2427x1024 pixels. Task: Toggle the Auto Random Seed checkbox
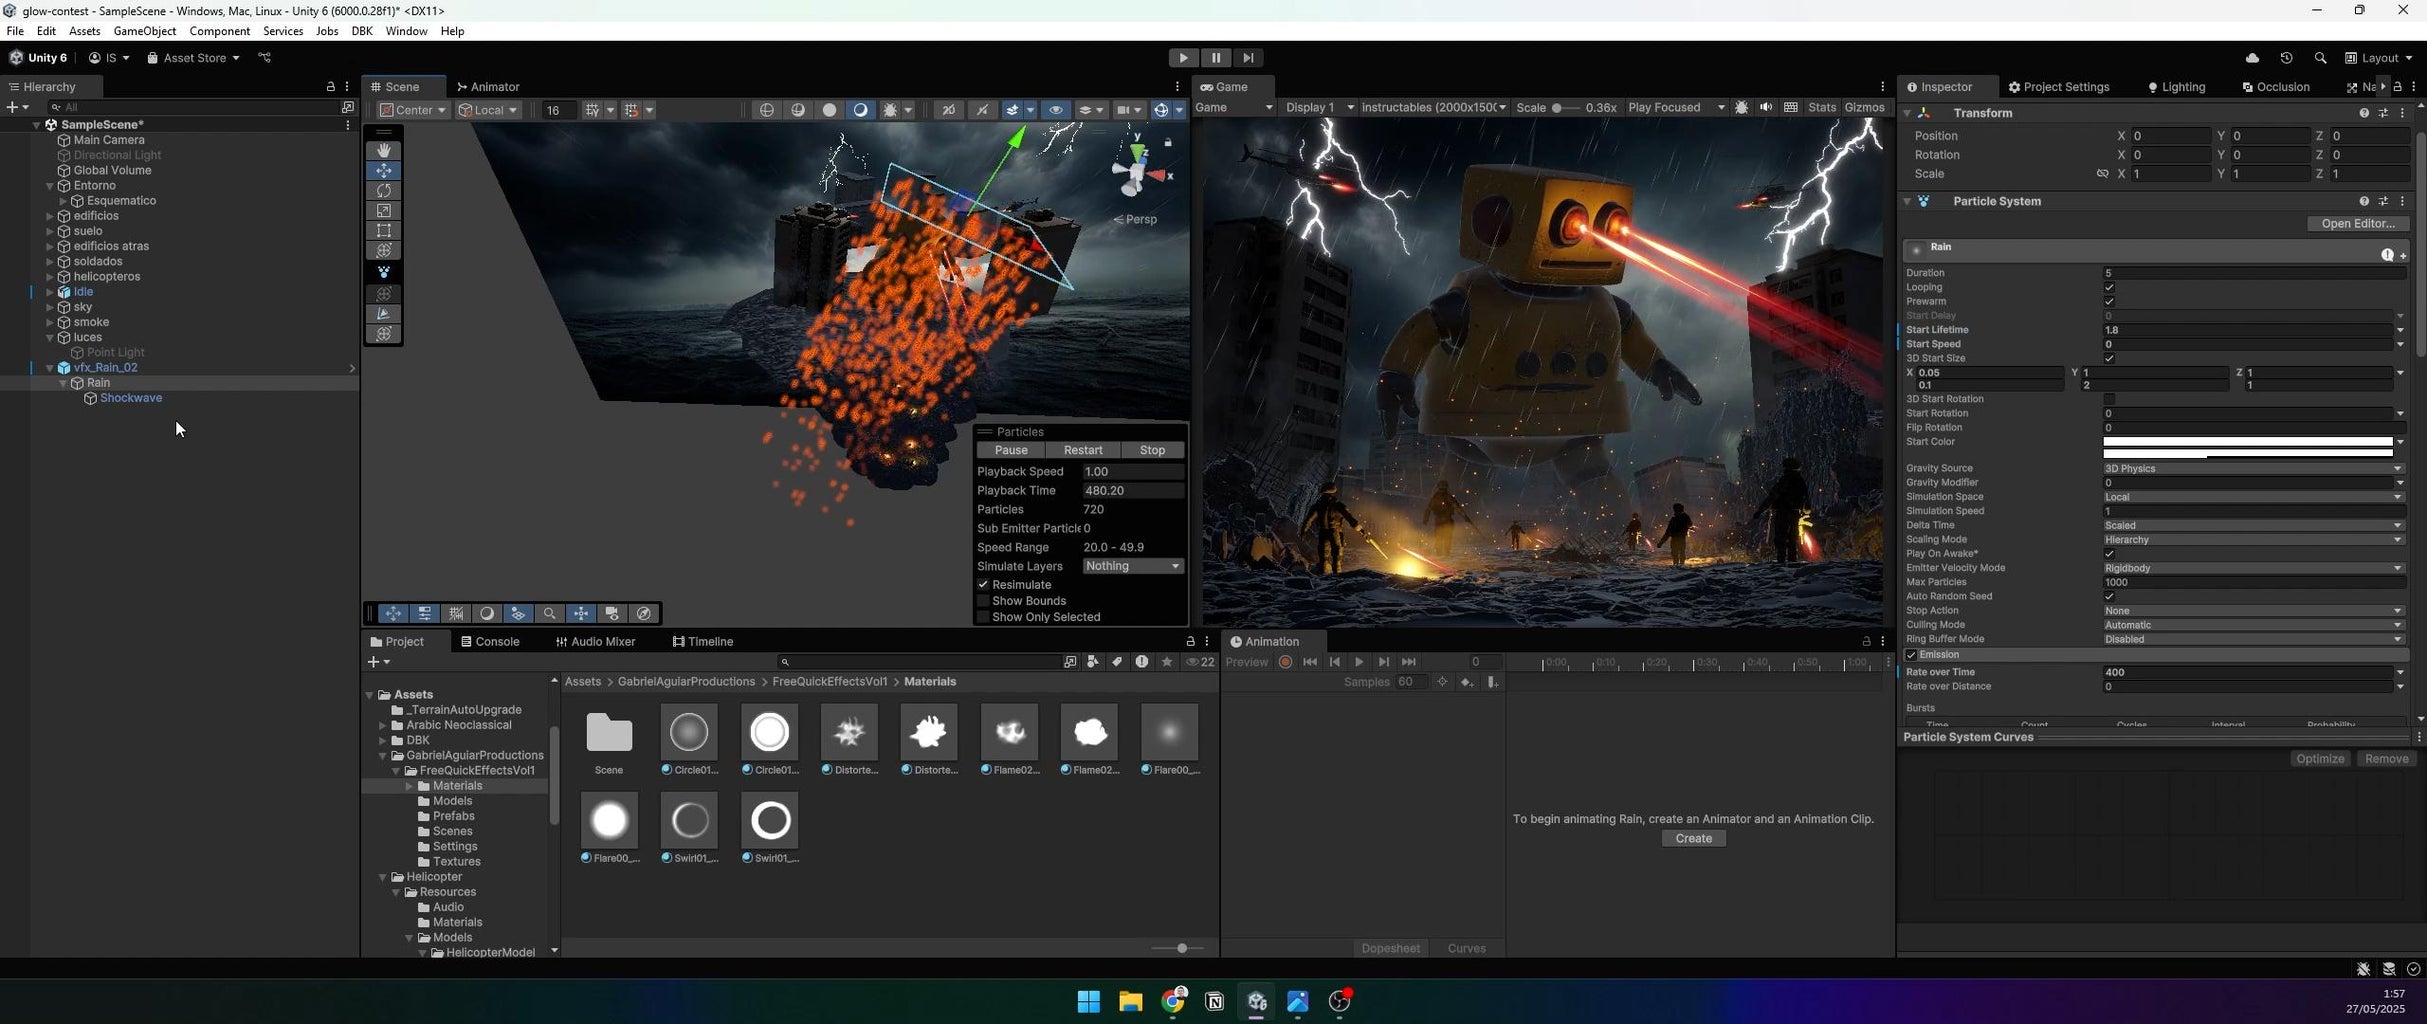coord(2109,596)
